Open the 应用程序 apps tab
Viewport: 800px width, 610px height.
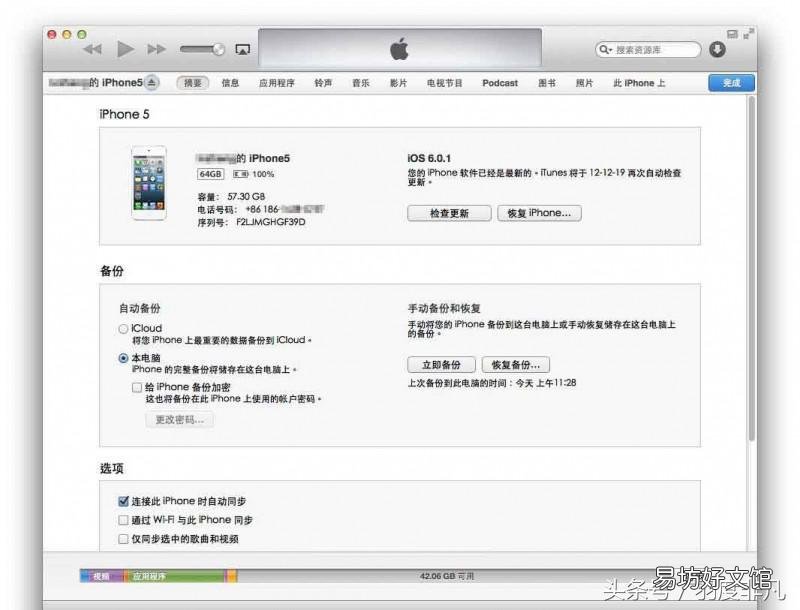pyautogui.click(x=277, y=83)
